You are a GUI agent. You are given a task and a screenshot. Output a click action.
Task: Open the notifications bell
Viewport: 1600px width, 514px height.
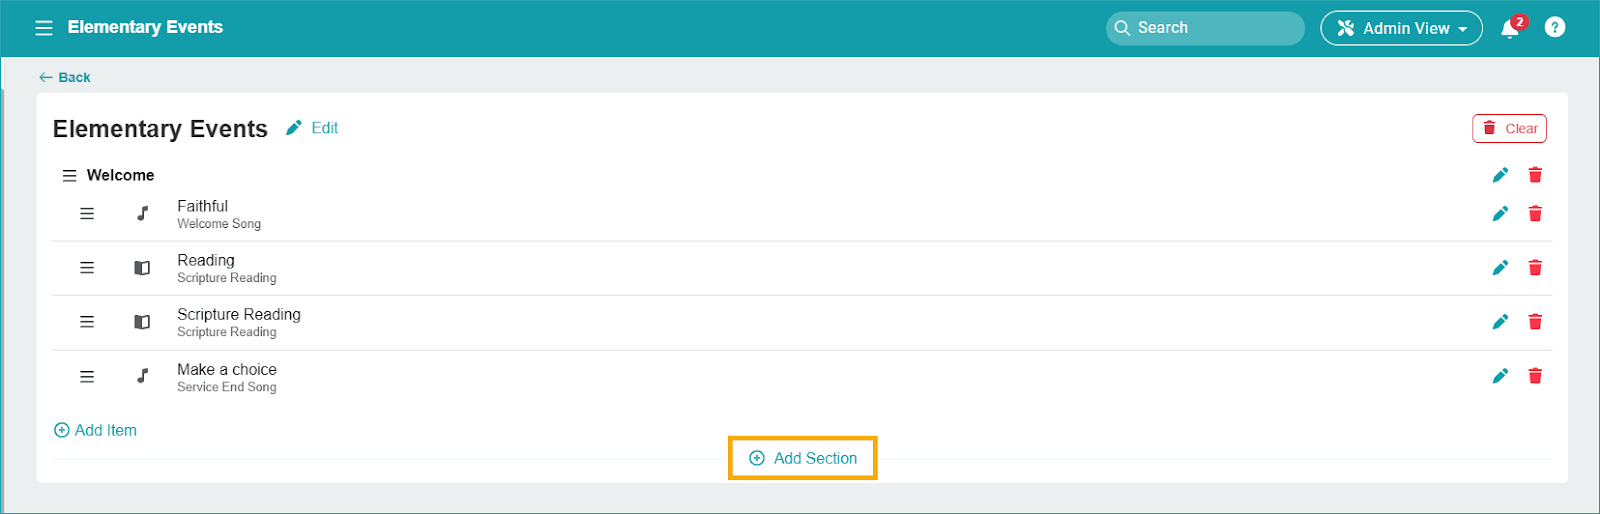tap(1510, 29)
